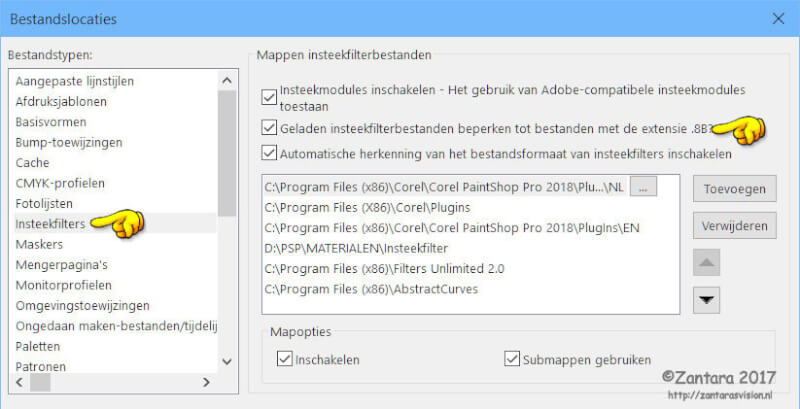This screenshot has height=409, width=800.
Task: Select Ongedaan maken-bestanden entry
Action: point(114,326)
